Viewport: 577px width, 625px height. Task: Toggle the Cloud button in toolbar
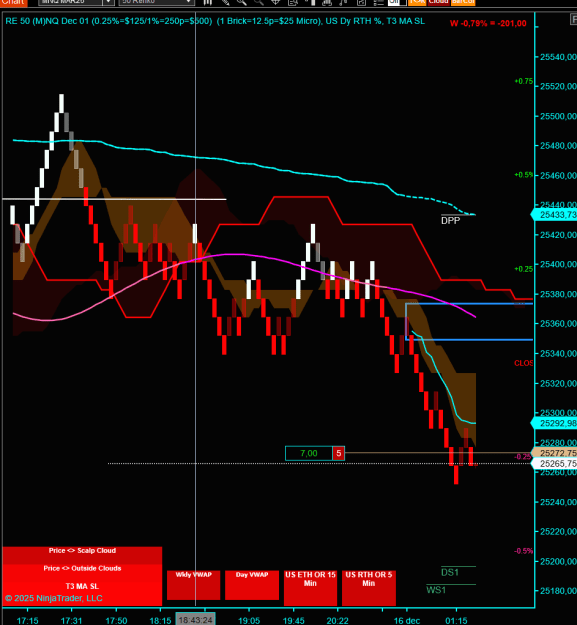[439, 2]
